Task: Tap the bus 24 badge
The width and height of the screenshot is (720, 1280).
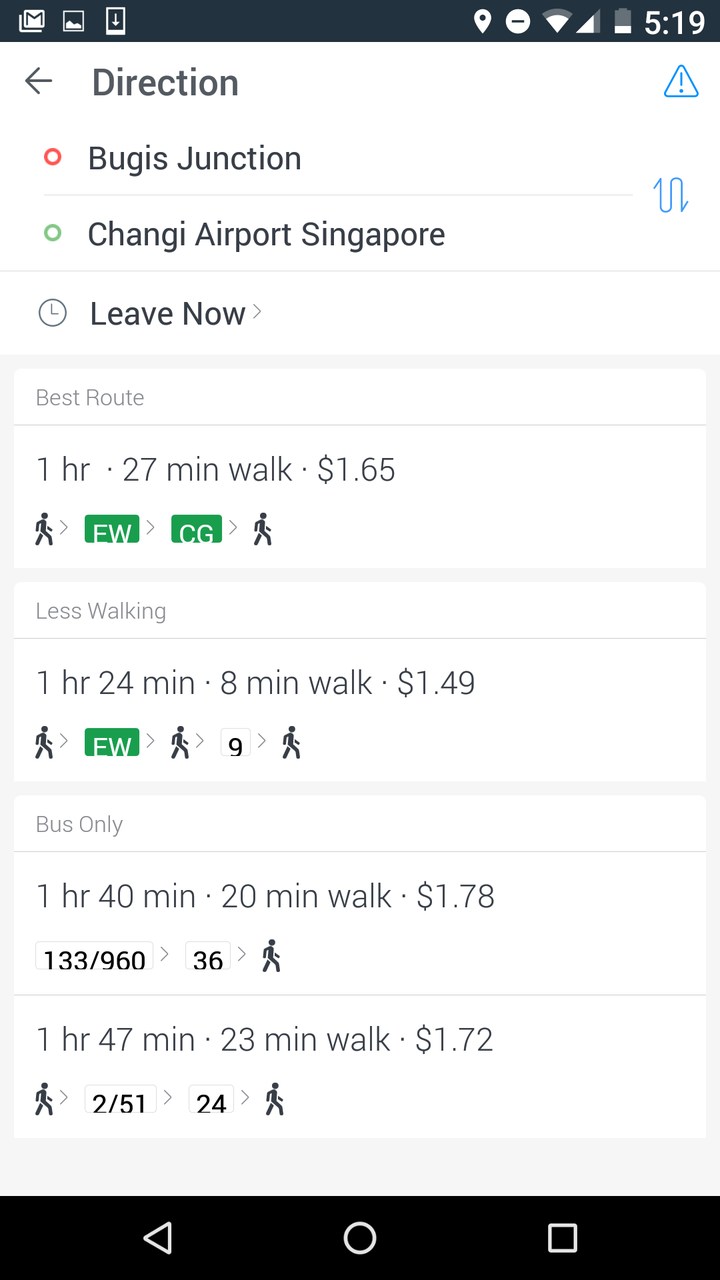Action: tap(211, 1101)
